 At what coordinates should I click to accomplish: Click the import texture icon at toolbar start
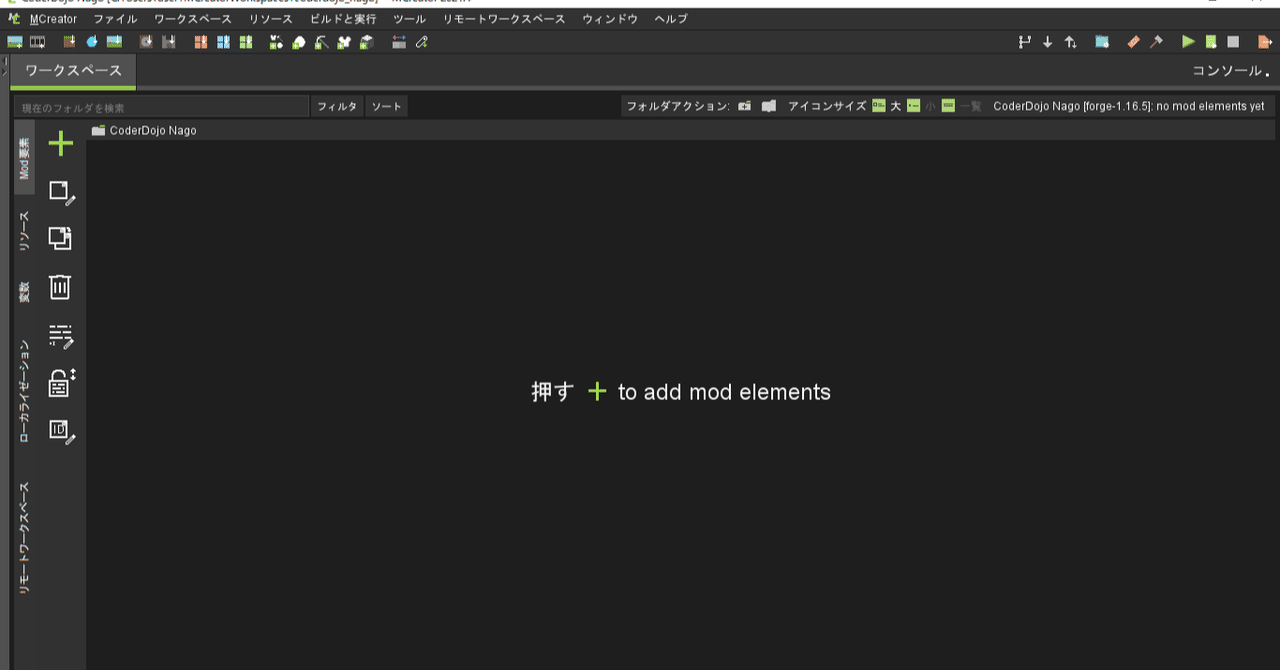[15, 42]
